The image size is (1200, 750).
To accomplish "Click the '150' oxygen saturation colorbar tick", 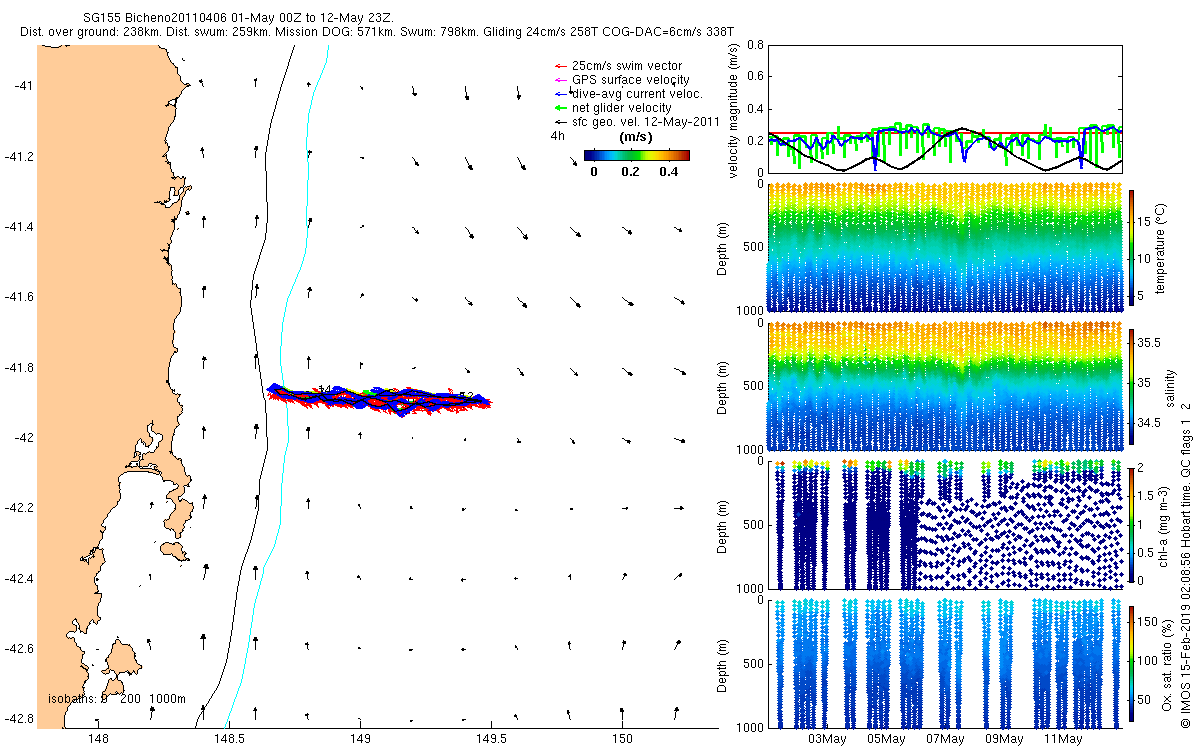I will [x=1147, y=621].
